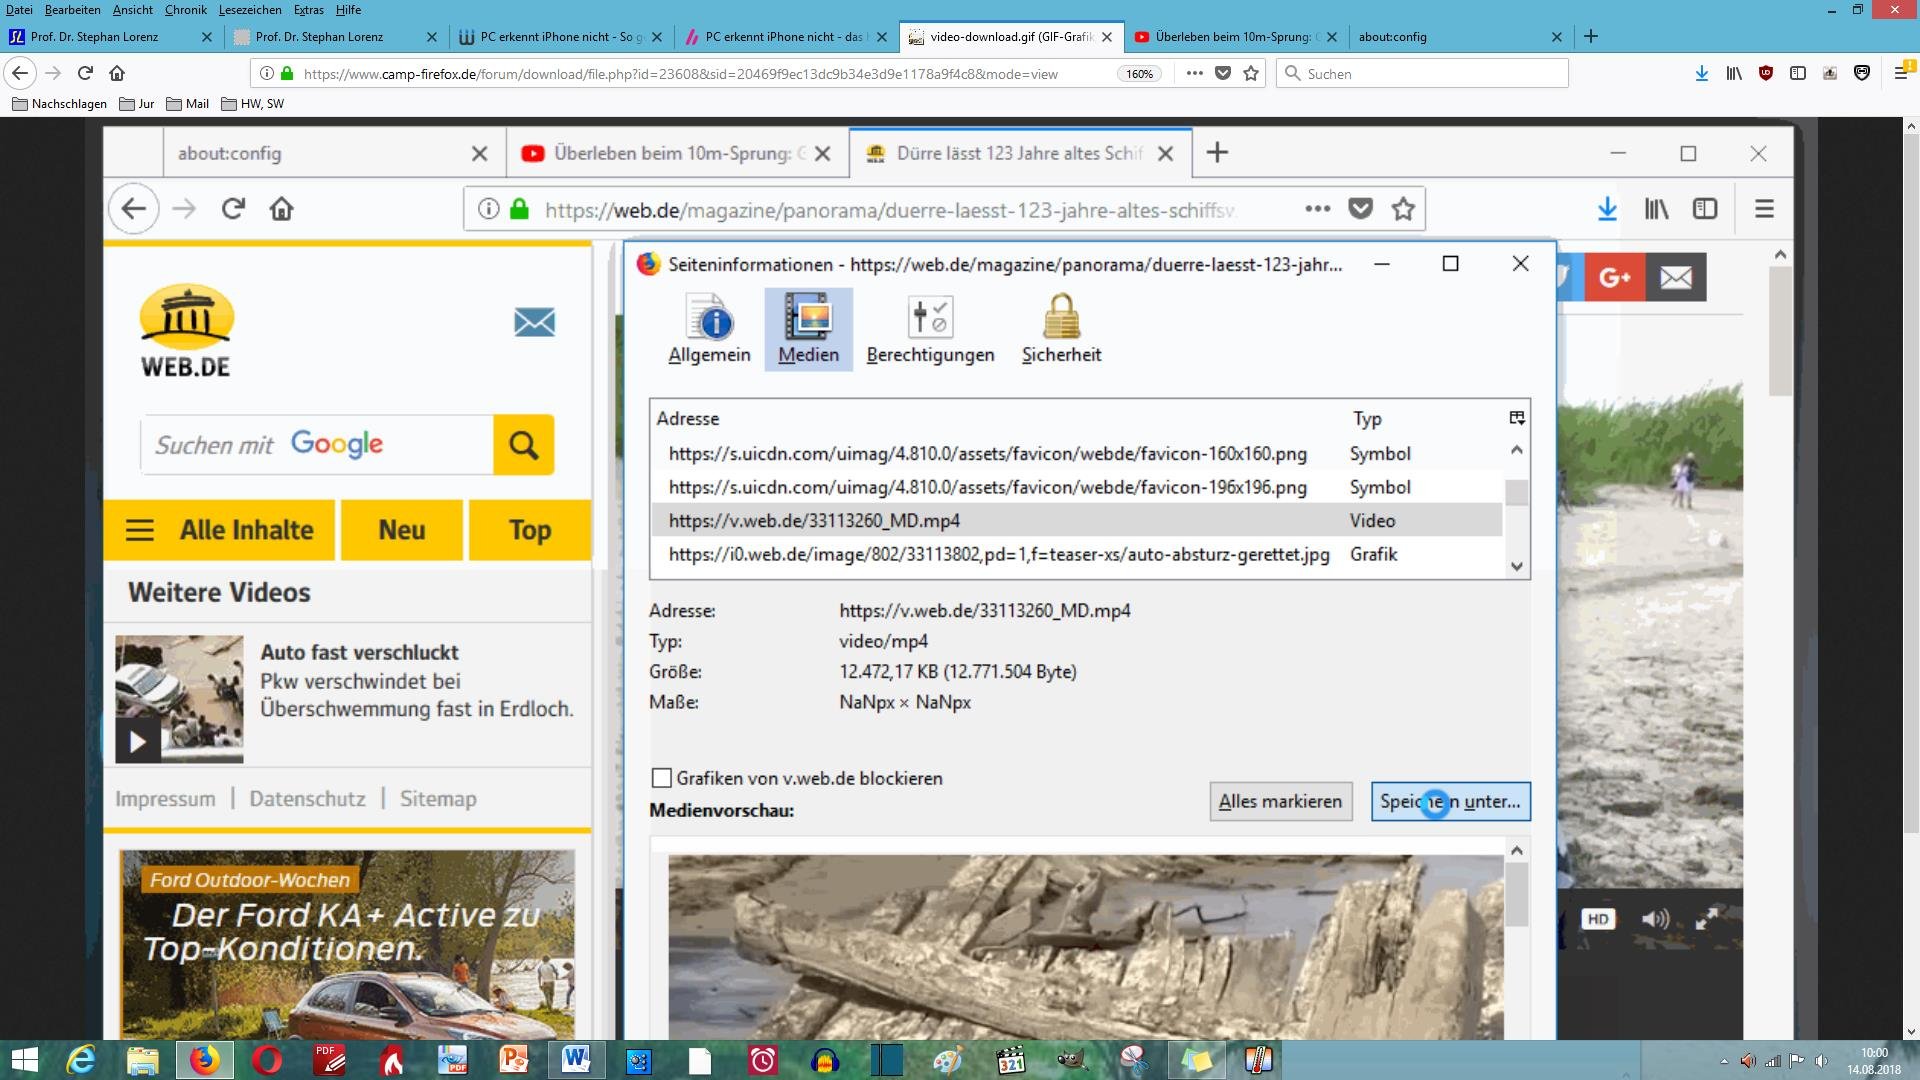Open the column picker in the Adresse list
This screenshot has height=1080, width=1920.
(x=1516, y=418)
